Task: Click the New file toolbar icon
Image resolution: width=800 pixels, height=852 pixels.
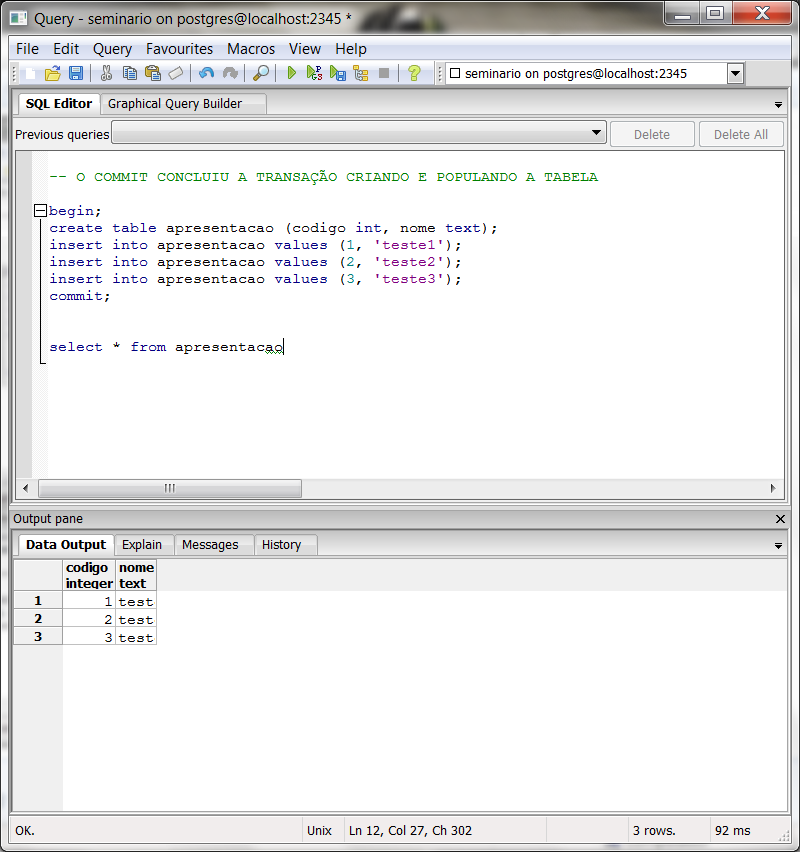Action: tap(31, 73)
